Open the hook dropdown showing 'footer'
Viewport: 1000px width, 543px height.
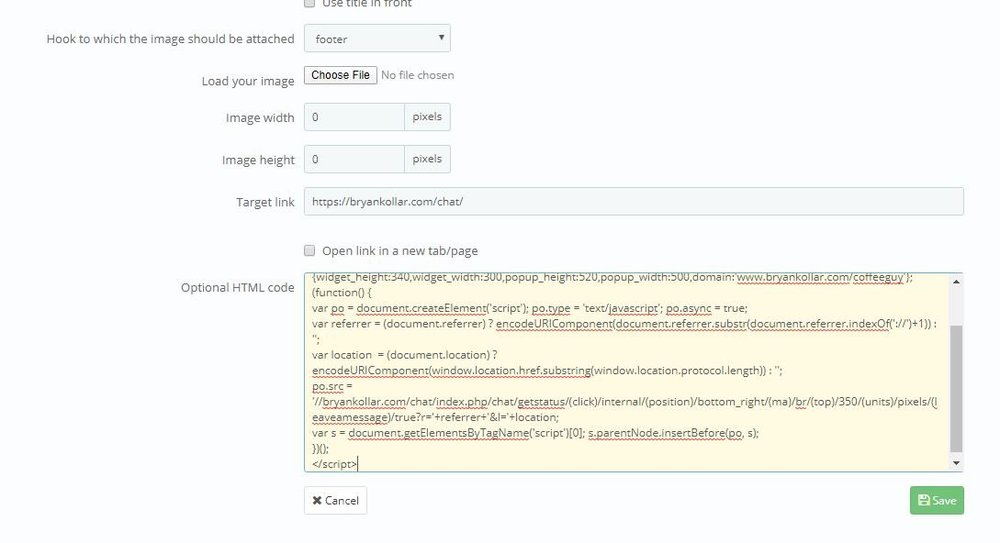[x=377, y=39]
